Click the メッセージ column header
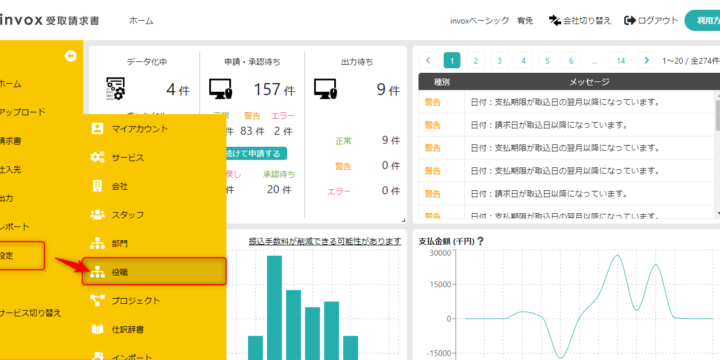Image resolution: width=720 pixels, height=360 pixels. tap(589, 82)
